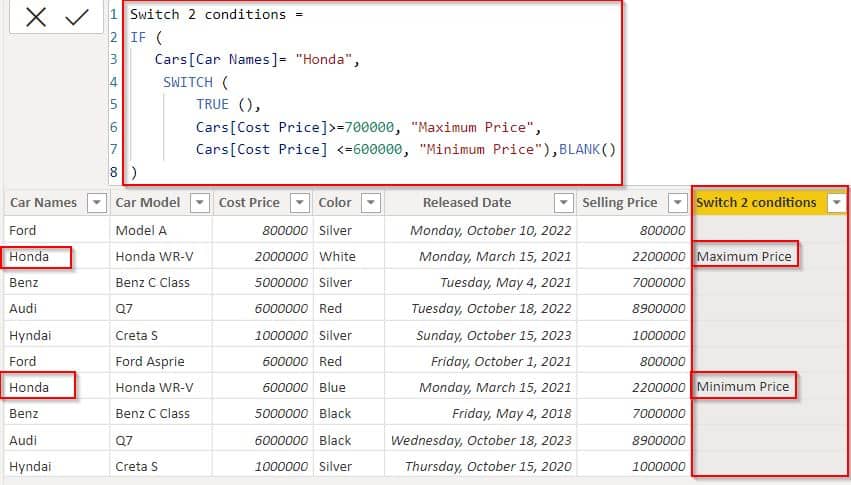This screenshot has width=851, height=485.
Task: Commit the formula with the checkmark icon
Action: 77,17
